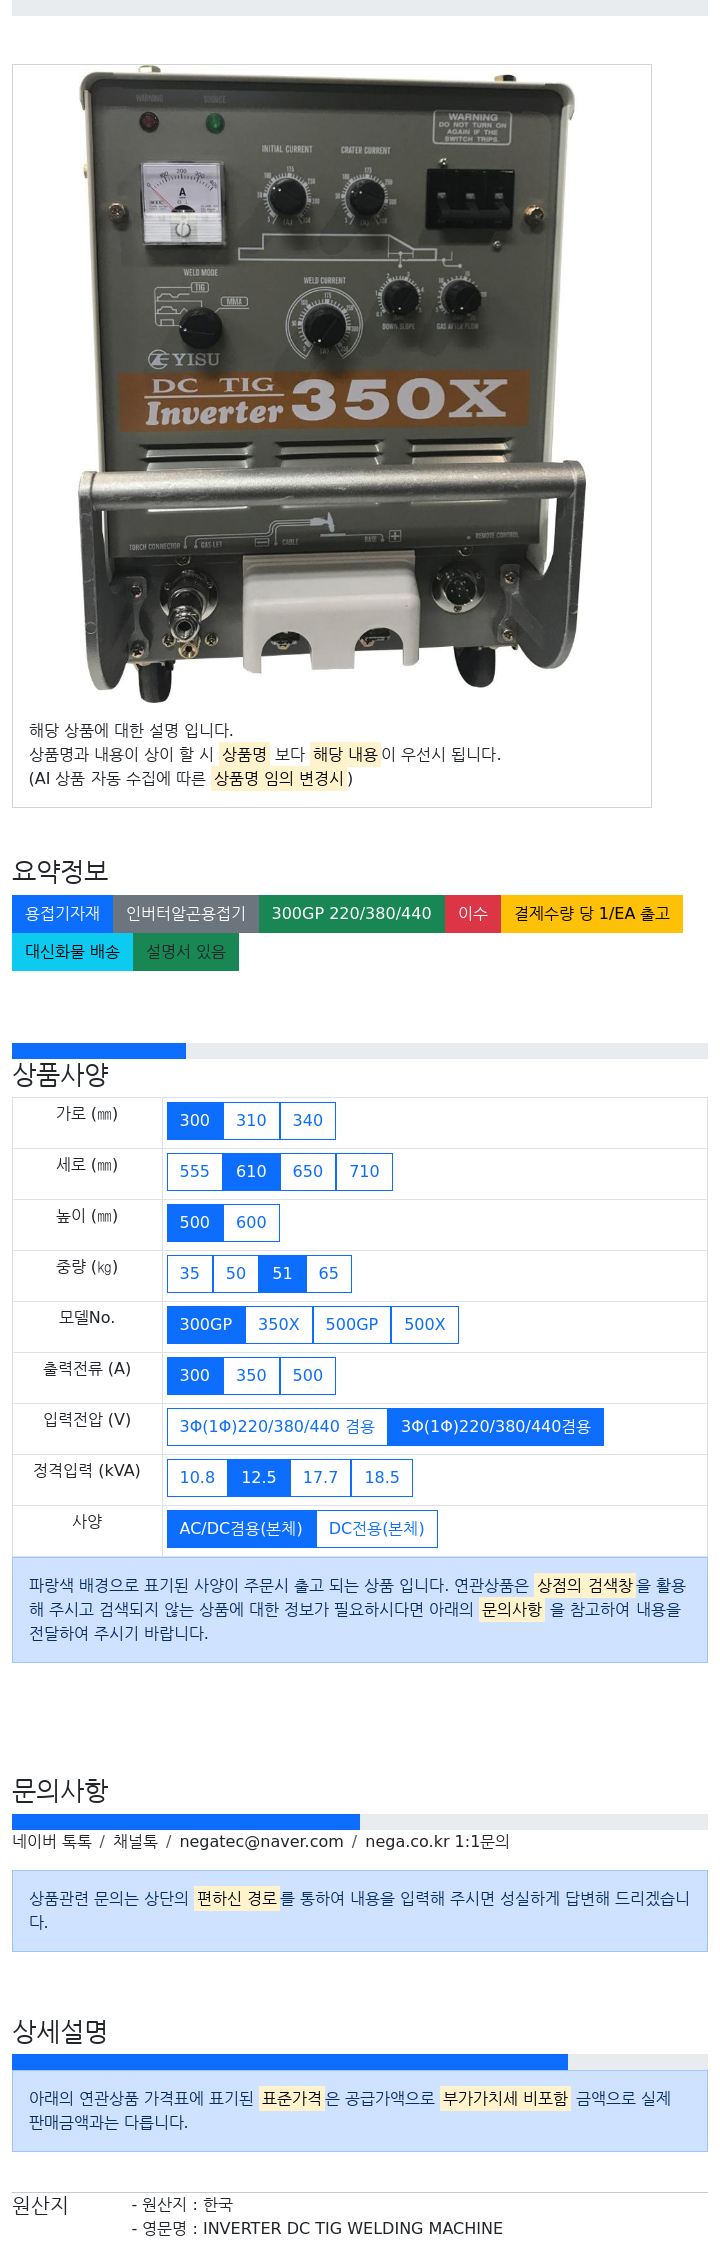Click the 대신화물 배송 shipping tag

tap(72, 952)
